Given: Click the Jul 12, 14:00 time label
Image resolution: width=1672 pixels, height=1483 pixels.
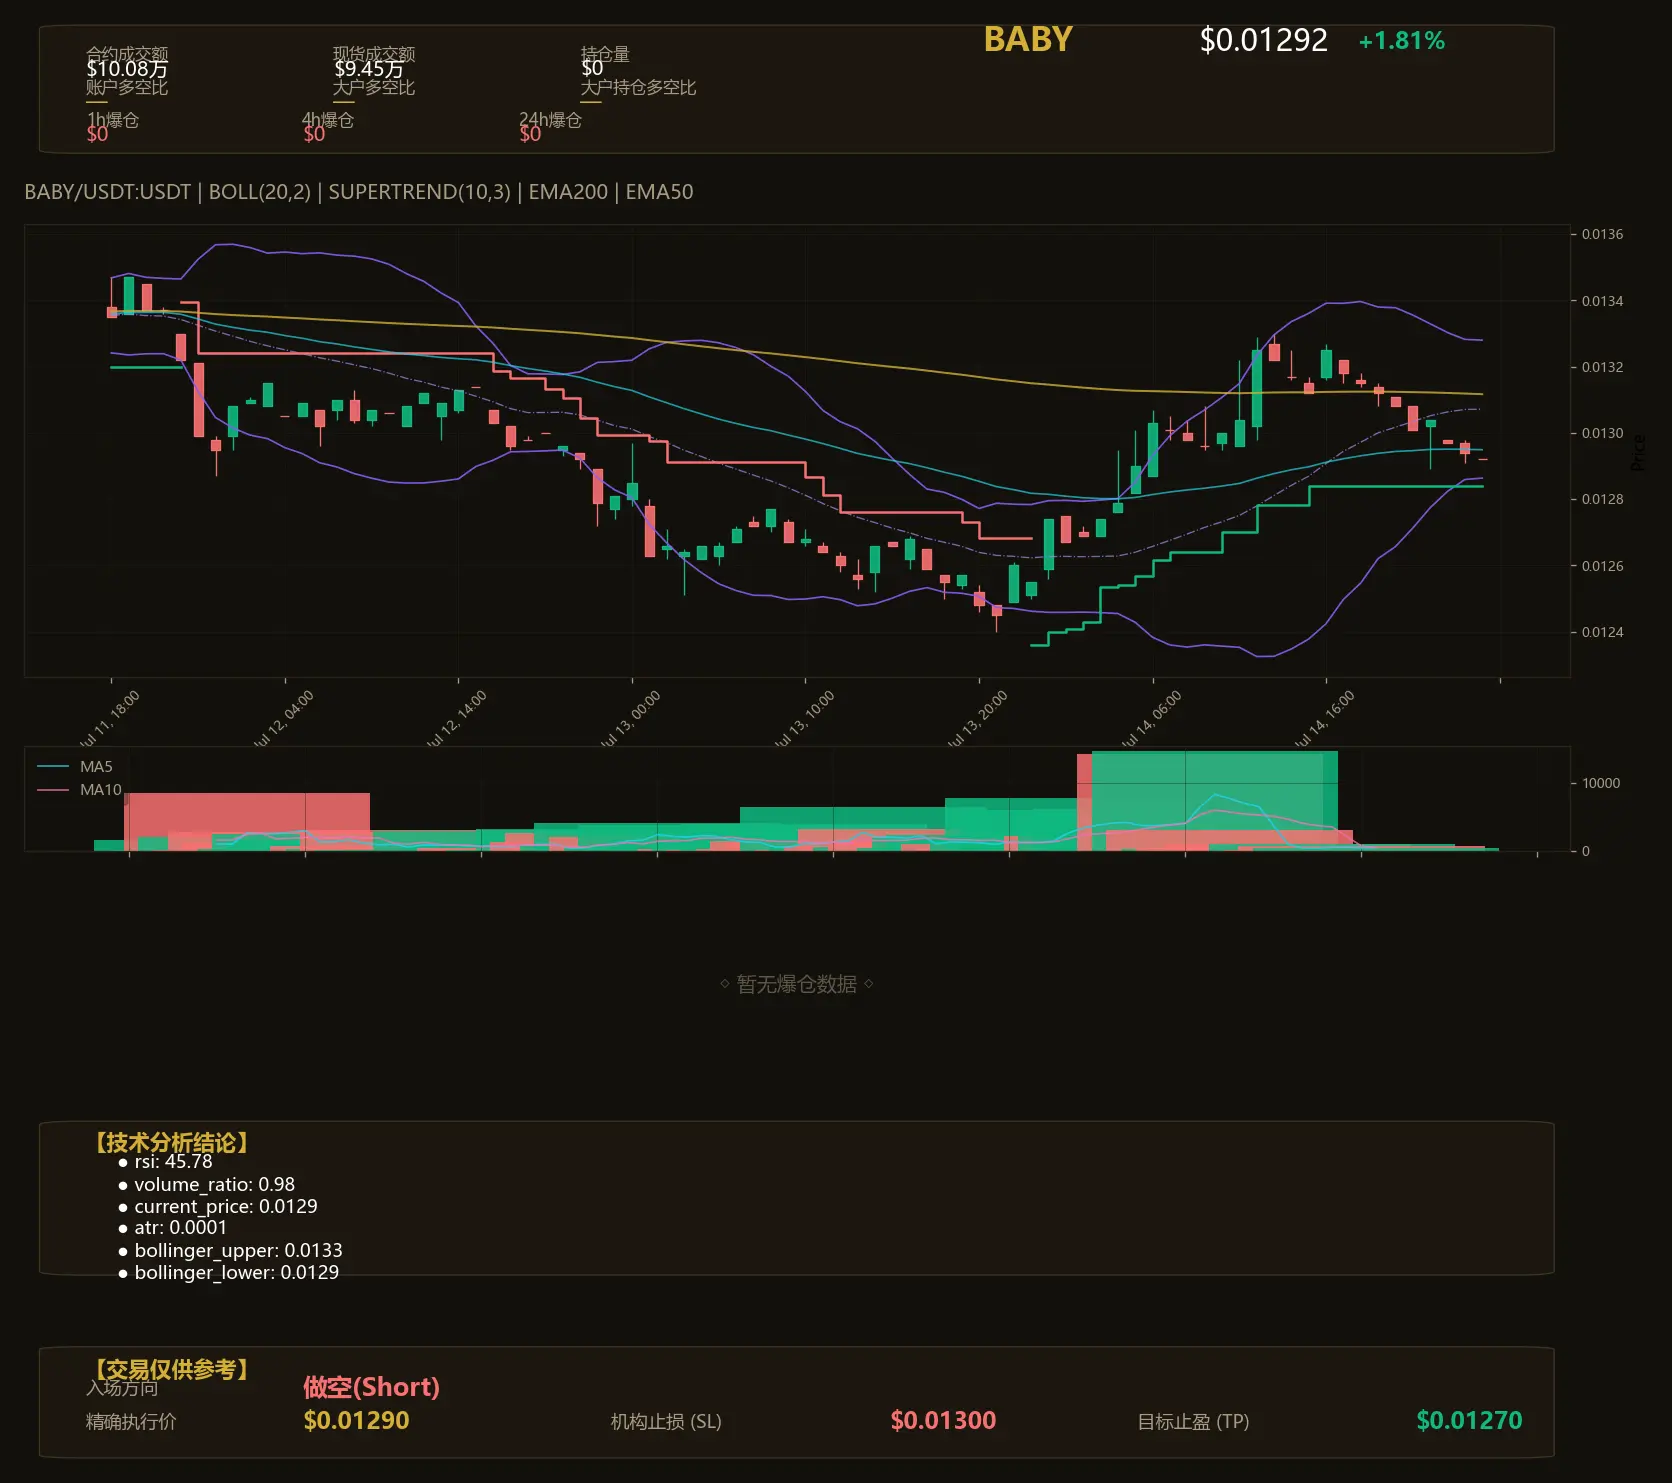Looking at the screenshot, I should (456, 719).
